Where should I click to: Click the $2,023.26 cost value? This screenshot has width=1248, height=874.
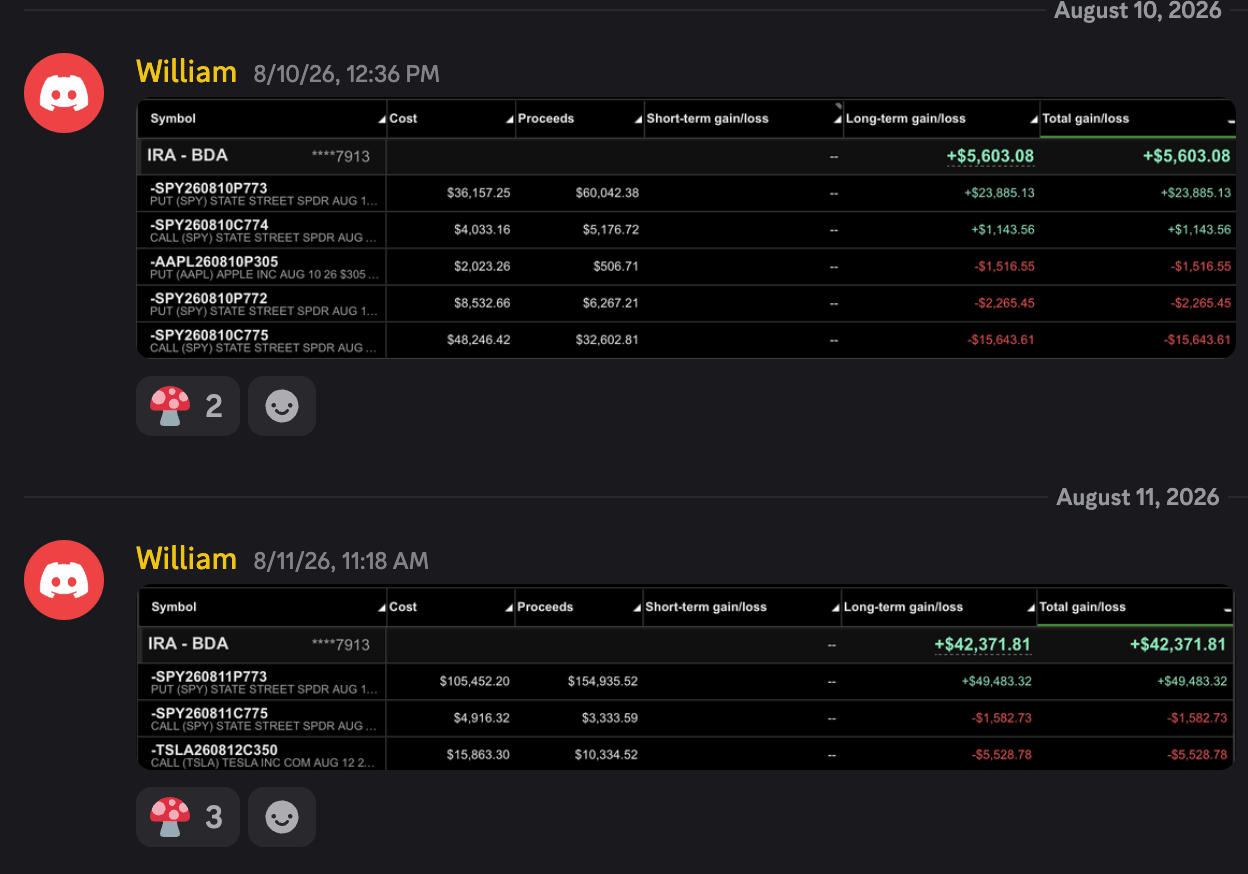coord(482,266)
